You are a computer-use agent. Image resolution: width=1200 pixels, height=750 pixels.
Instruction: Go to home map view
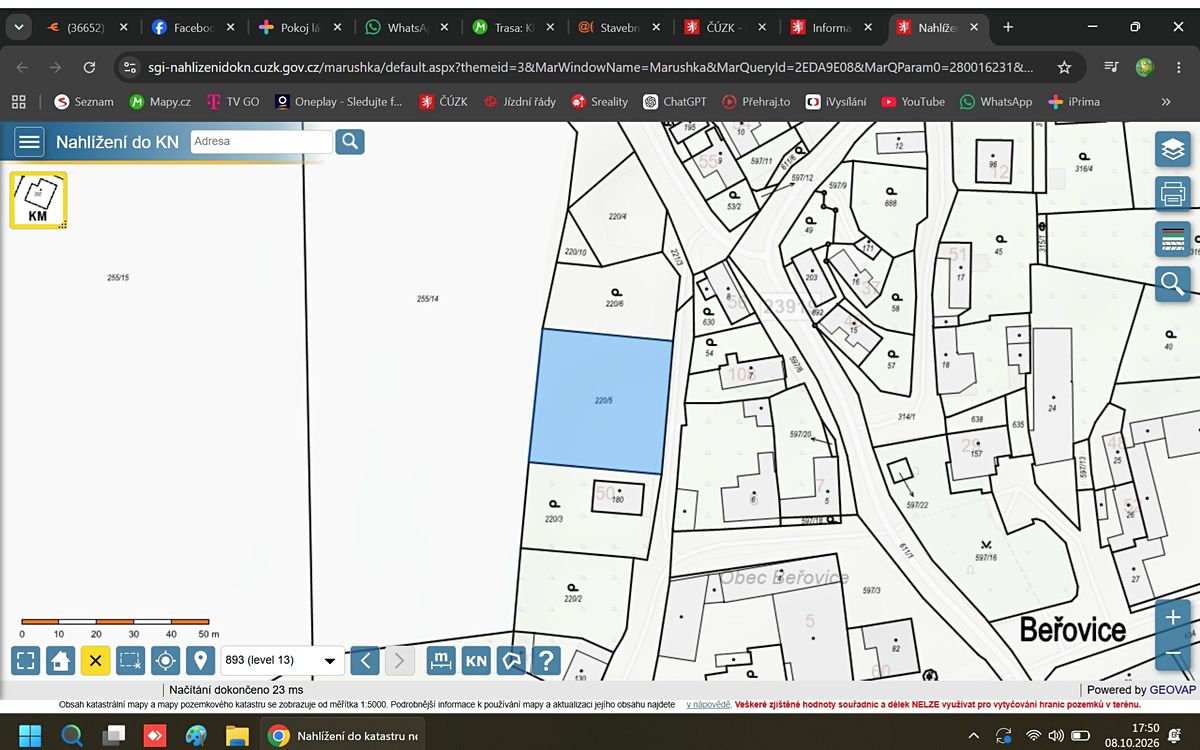click(x=61, y=660)
